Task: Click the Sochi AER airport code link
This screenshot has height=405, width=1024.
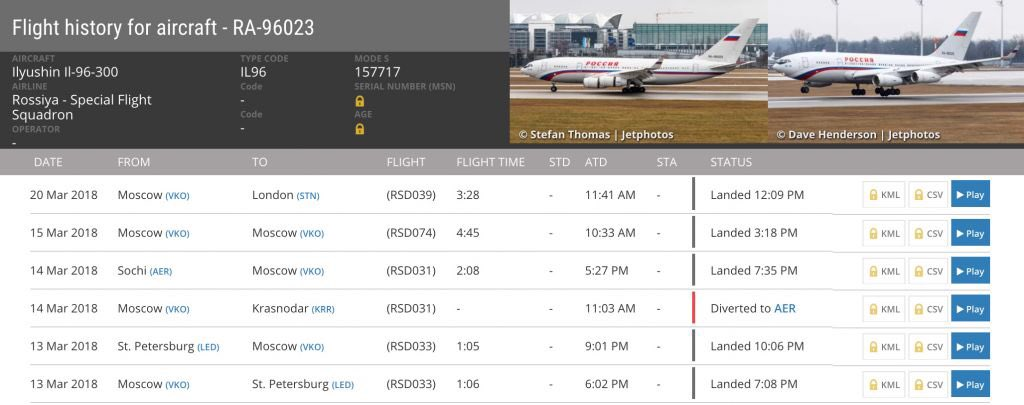Action: (161, 271)
